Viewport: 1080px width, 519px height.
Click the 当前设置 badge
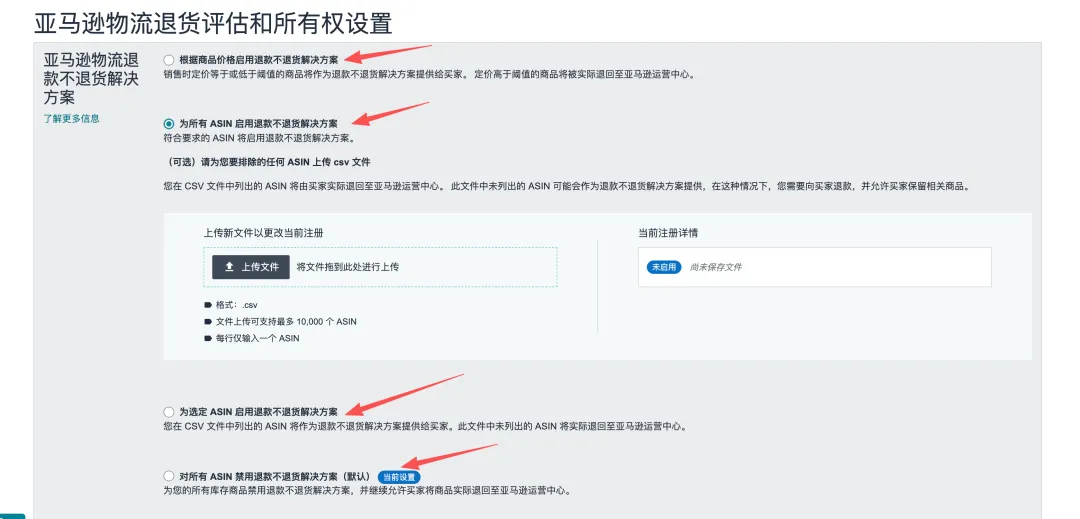tap(399, 477)
